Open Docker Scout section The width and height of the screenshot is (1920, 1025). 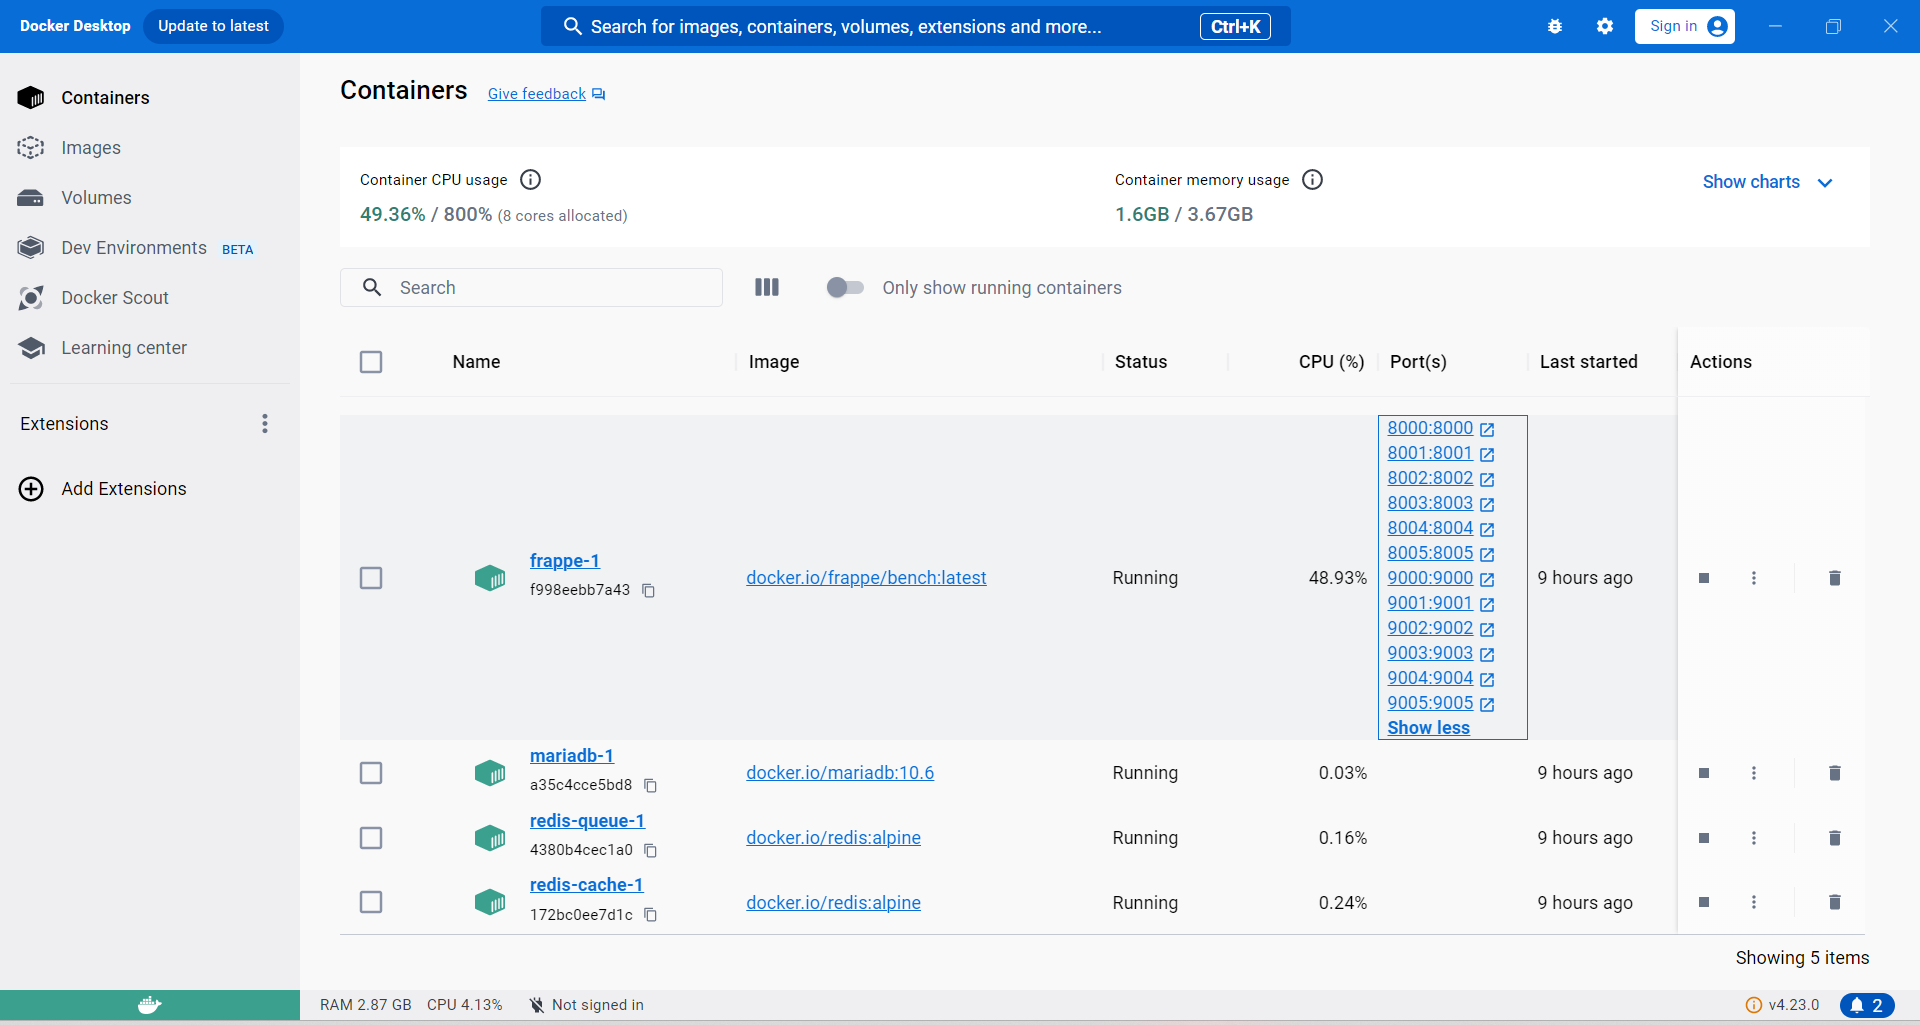(150, 298)
